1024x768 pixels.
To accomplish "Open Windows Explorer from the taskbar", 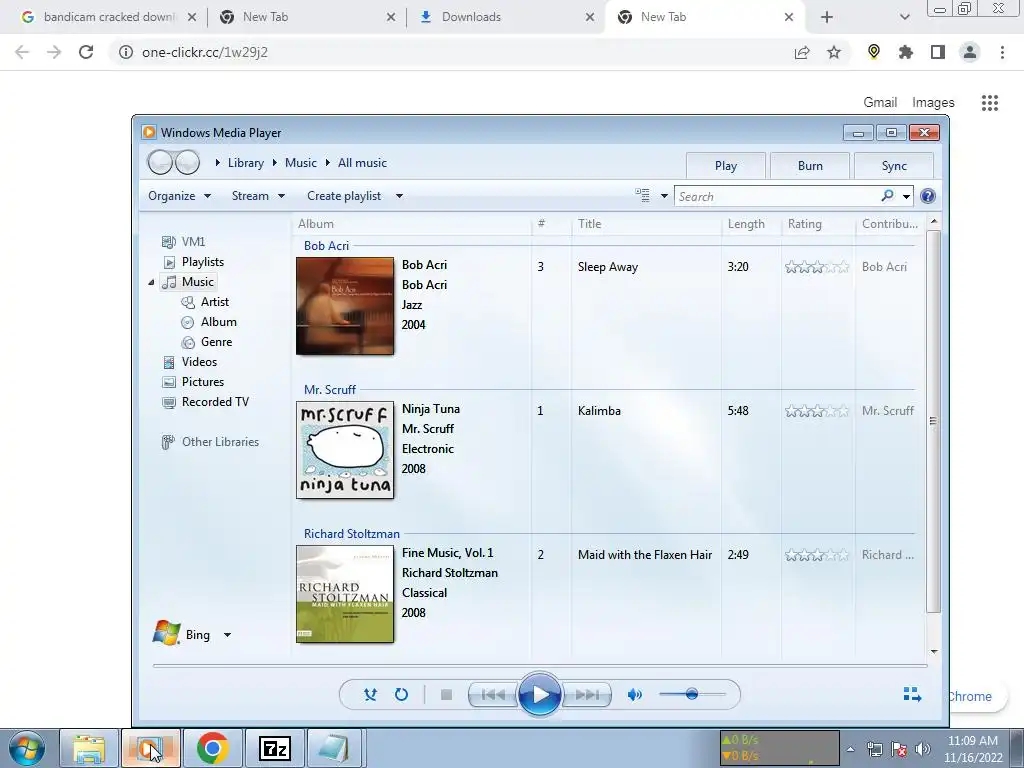I will [89, 748].
